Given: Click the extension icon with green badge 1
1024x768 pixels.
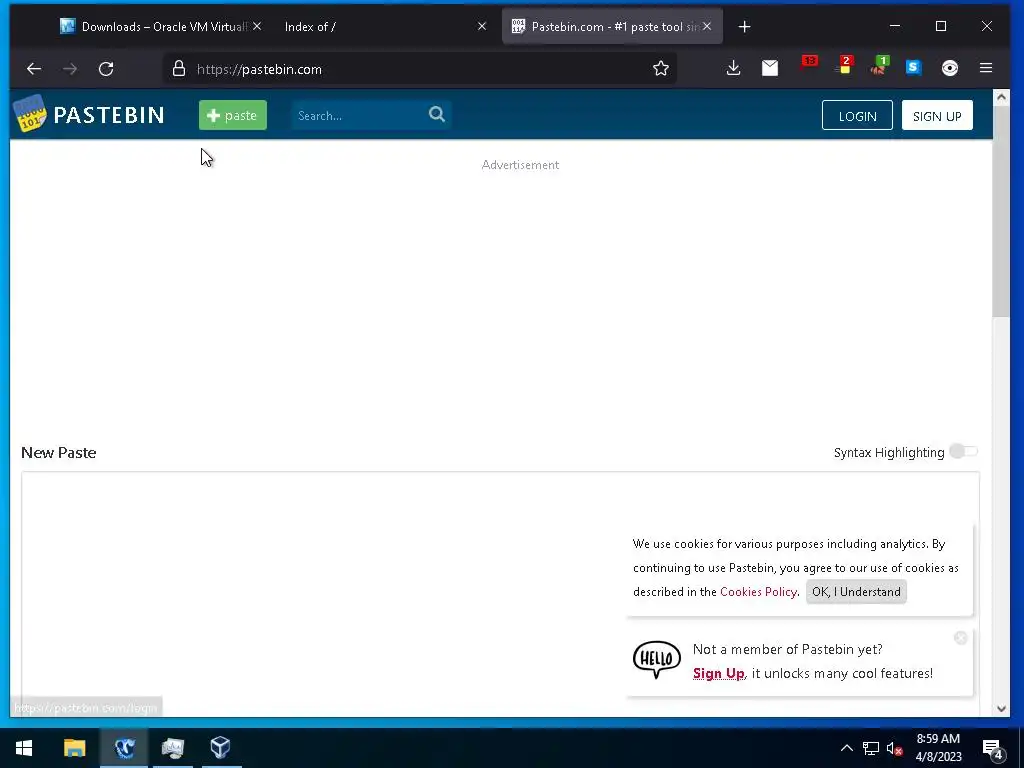Looking at the screenshot, I should [x=880, y=65].
